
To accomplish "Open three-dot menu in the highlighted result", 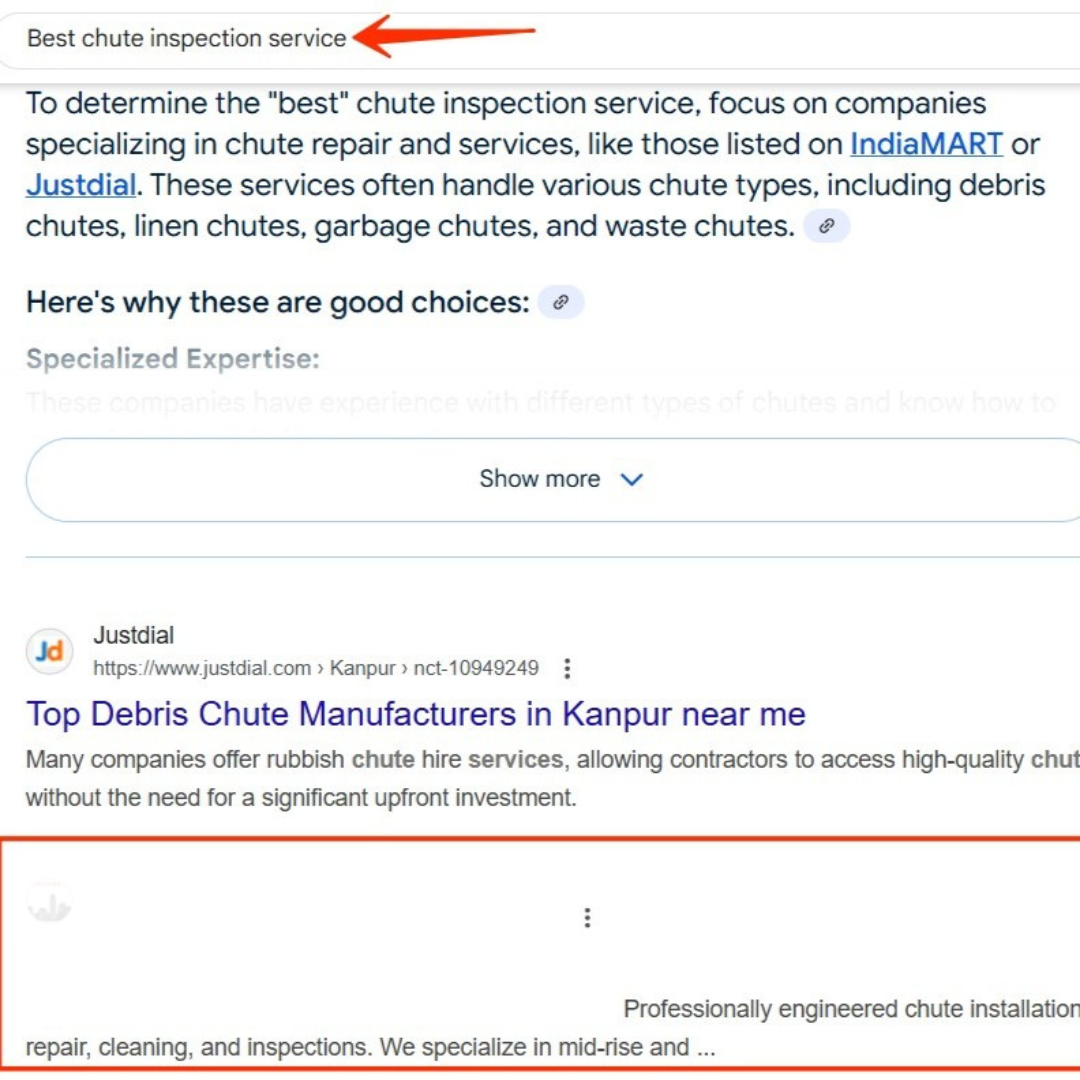I will 587,917.
